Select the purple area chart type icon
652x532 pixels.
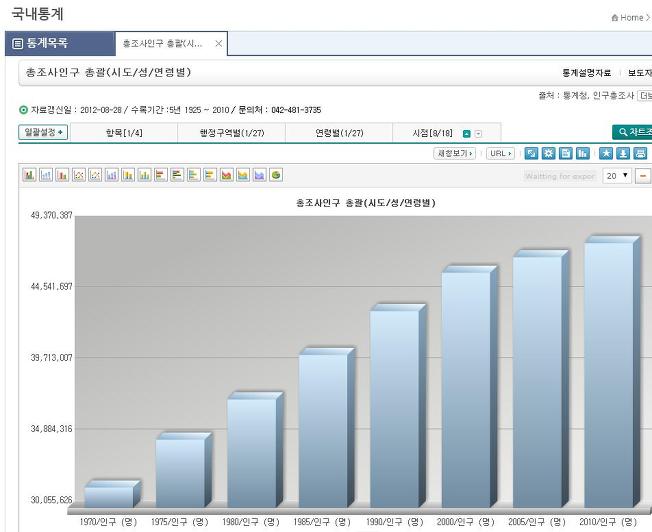[x=259, y=175]
